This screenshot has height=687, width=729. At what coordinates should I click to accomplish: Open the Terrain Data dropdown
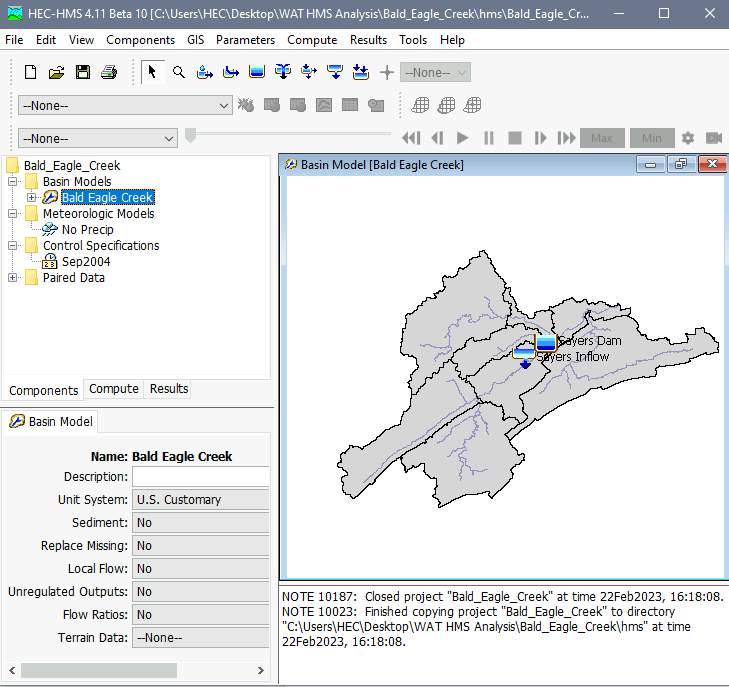pyautogui.click(x=201, y=638)
